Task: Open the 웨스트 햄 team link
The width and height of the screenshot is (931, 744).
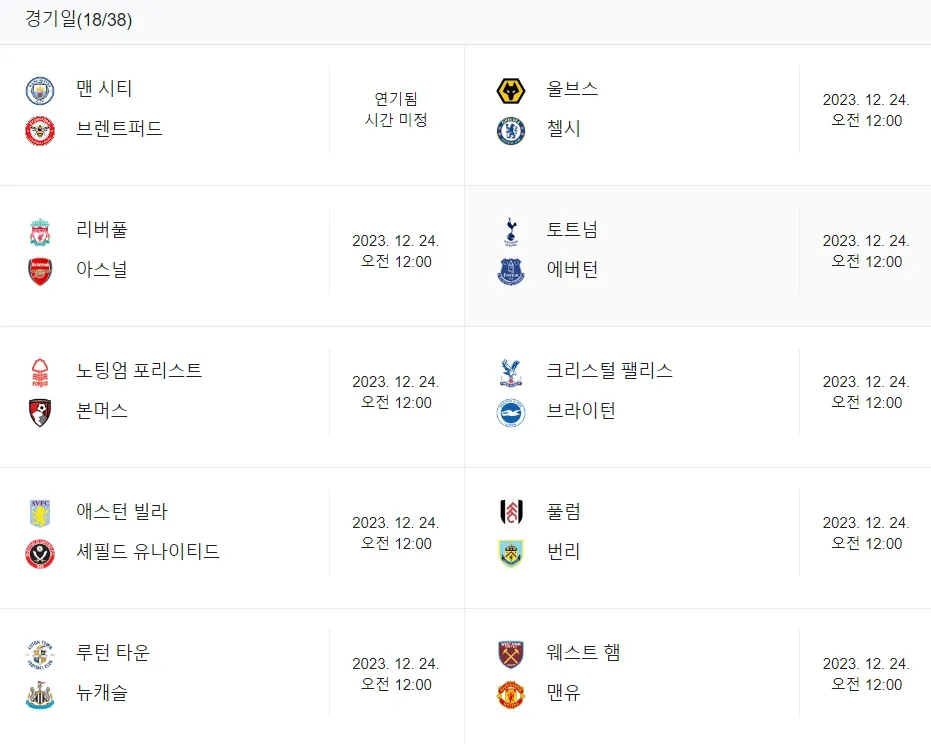Action: coord(583,652)
